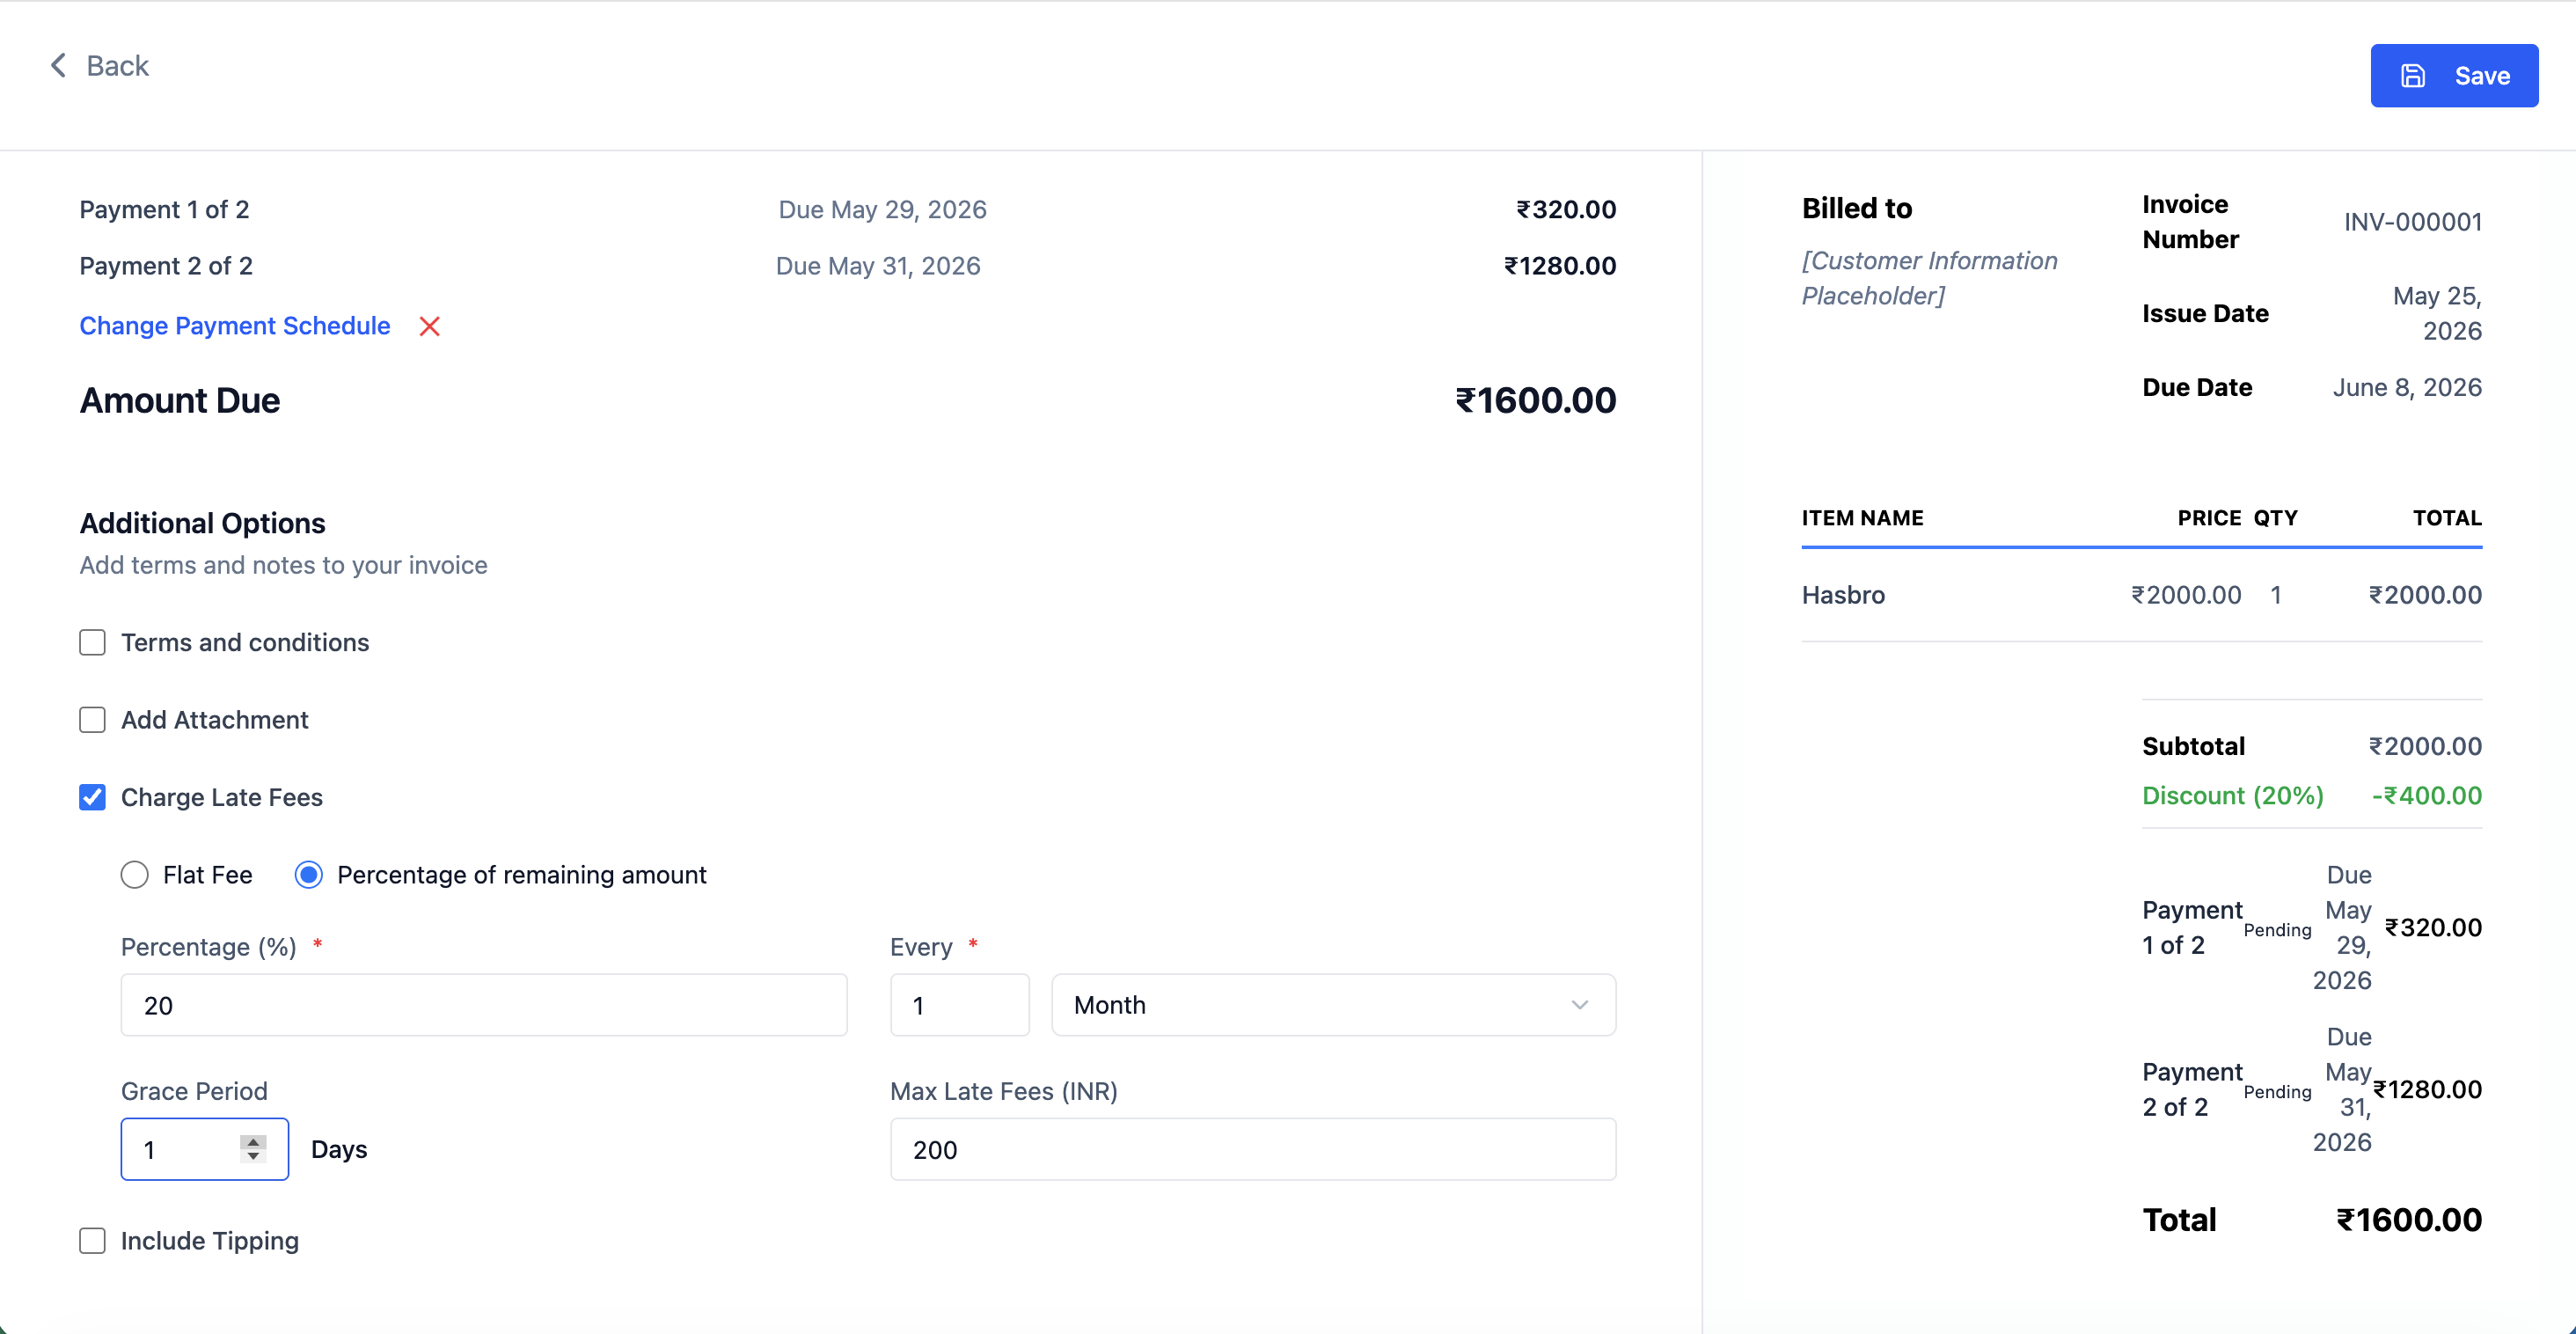The image size is (2576, 1334).
Task: Click the Back label text
Action: click(117, 66)
